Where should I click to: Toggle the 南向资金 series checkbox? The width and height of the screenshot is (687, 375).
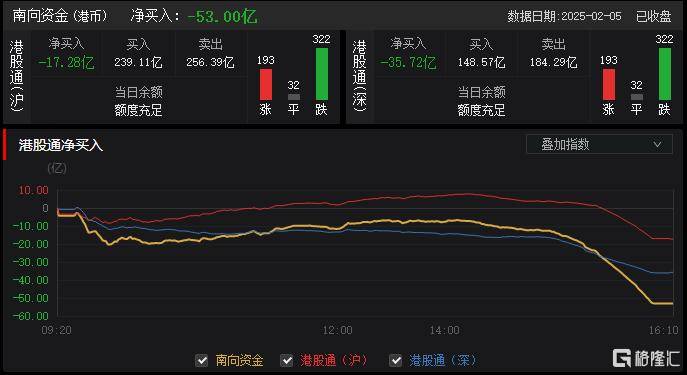[x=202, y=361]
